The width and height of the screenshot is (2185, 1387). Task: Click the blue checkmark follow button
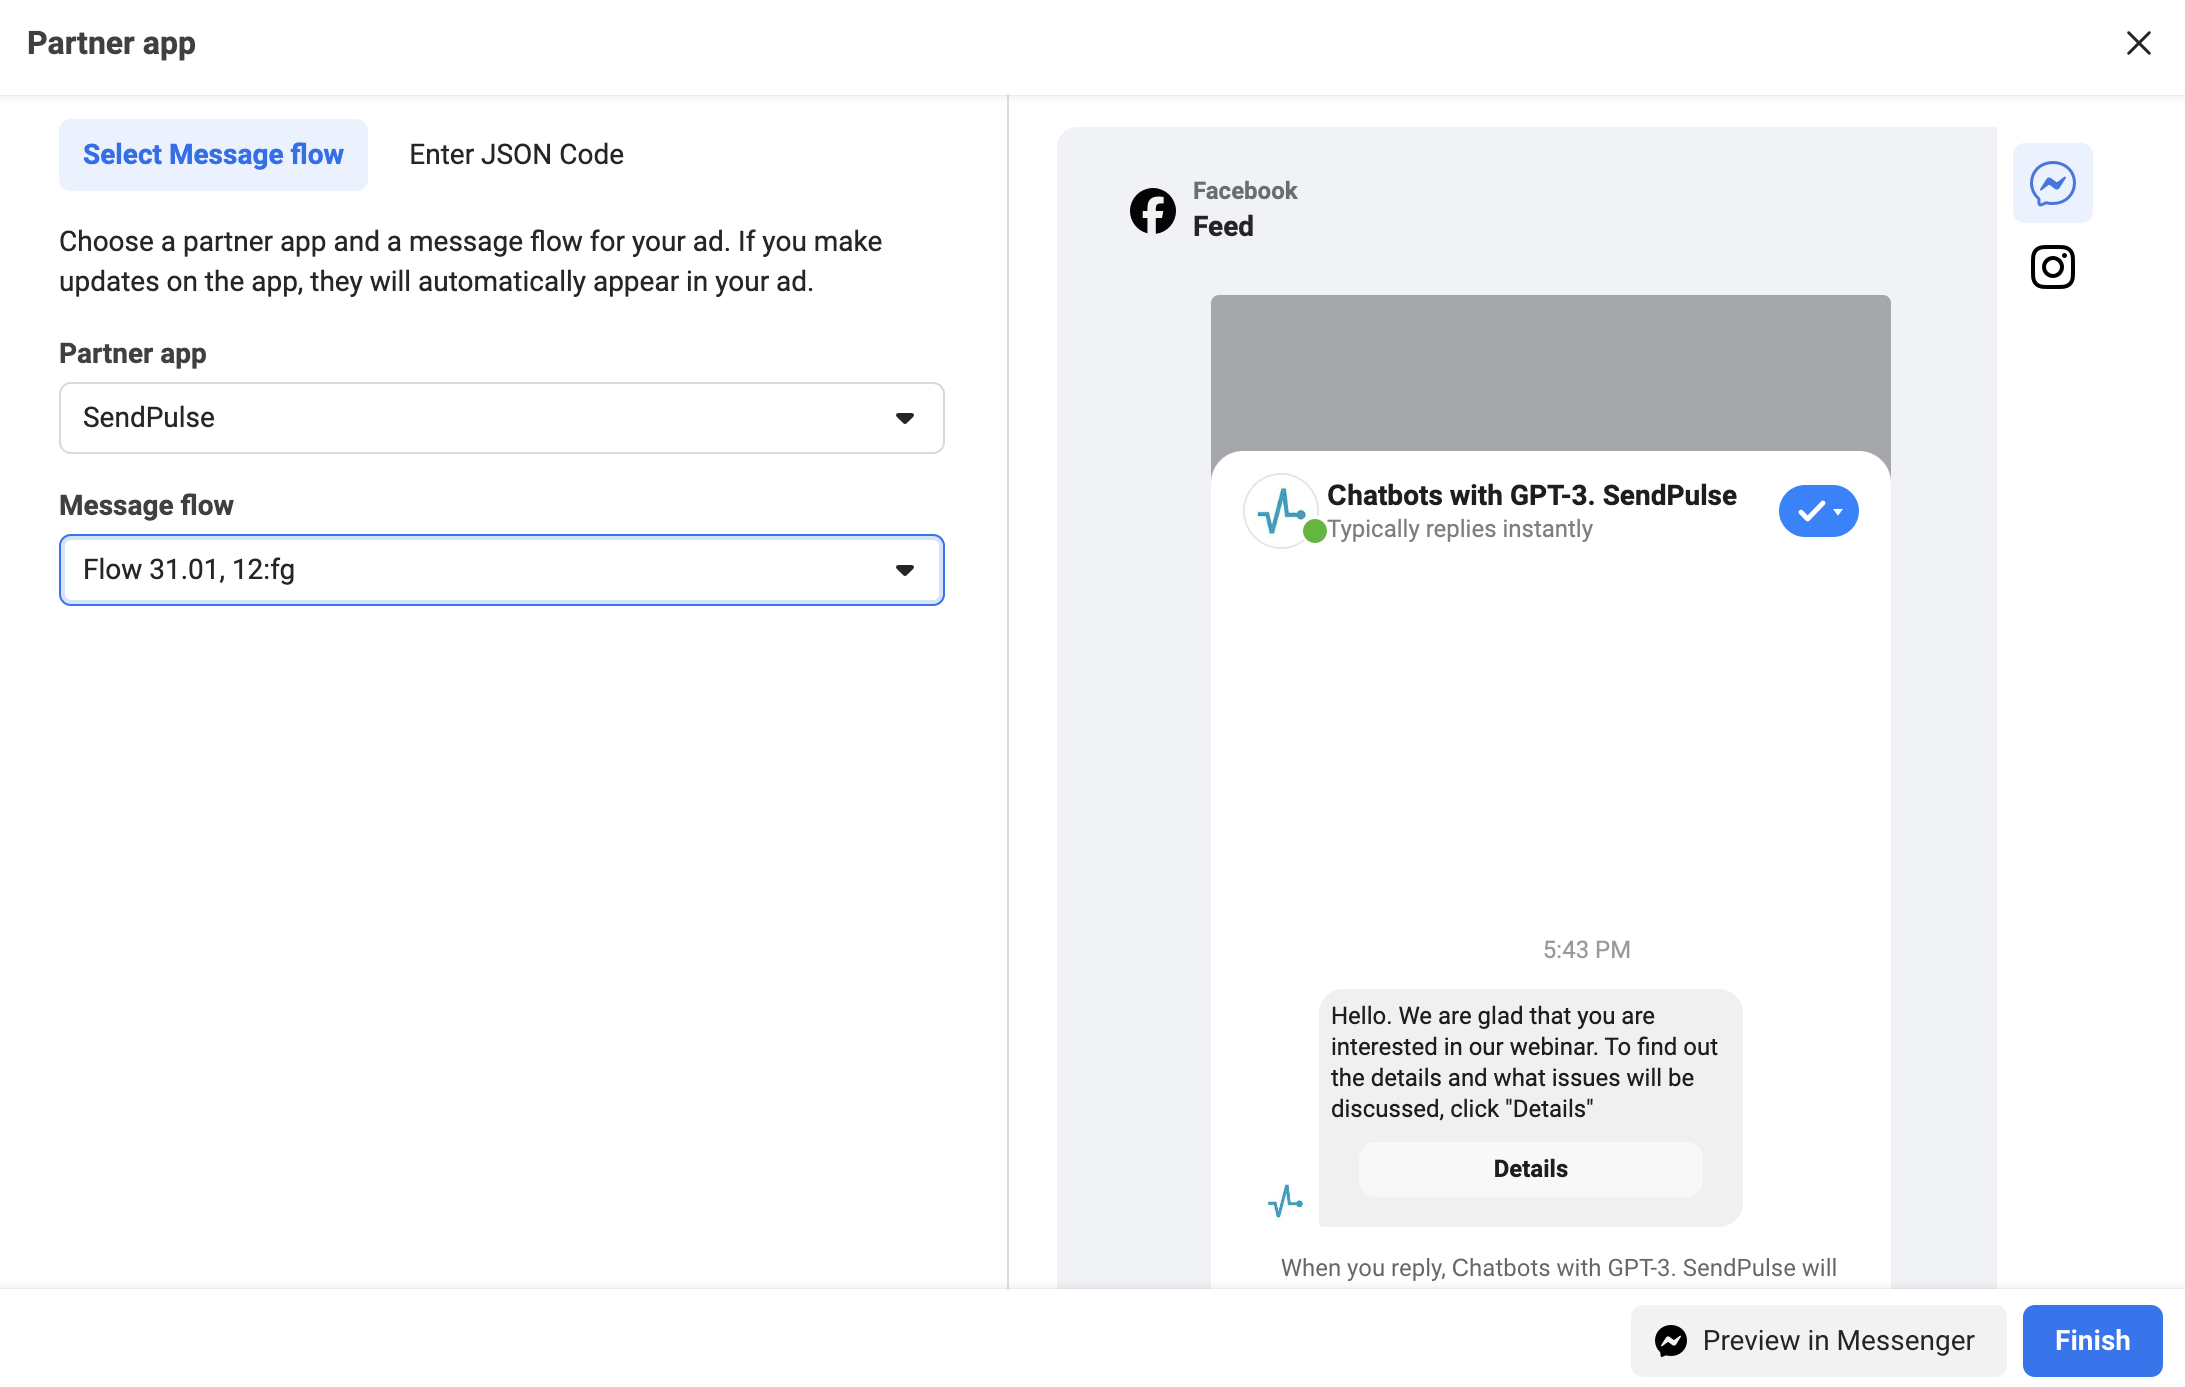(1812, 511)
